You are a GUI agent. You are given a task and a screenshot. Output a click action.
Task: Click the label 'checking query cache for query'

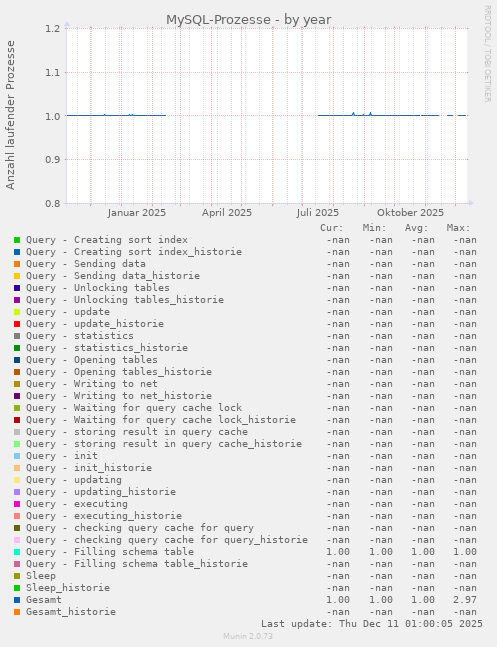click(x=164, y=528)
